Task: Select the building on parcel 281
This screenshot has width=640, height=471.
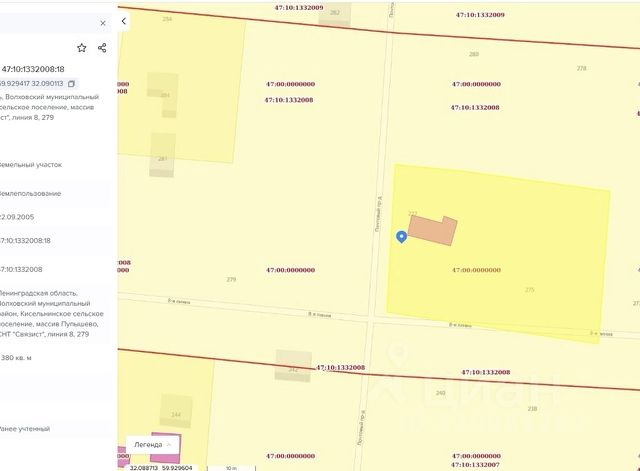Action: pyautogui.click(x=162, y=155)
